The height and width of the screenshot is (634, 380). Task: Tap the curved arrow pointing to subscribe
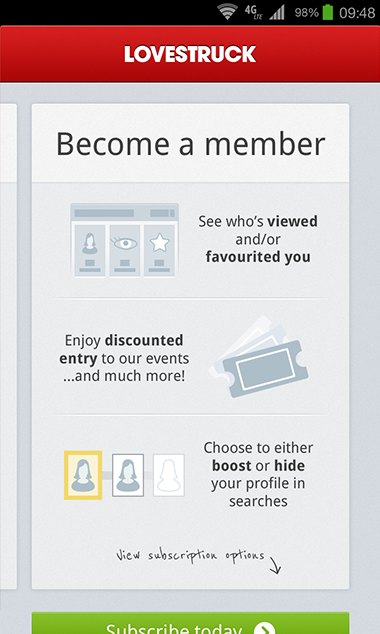pyautogui.click(x=274, y=565)
